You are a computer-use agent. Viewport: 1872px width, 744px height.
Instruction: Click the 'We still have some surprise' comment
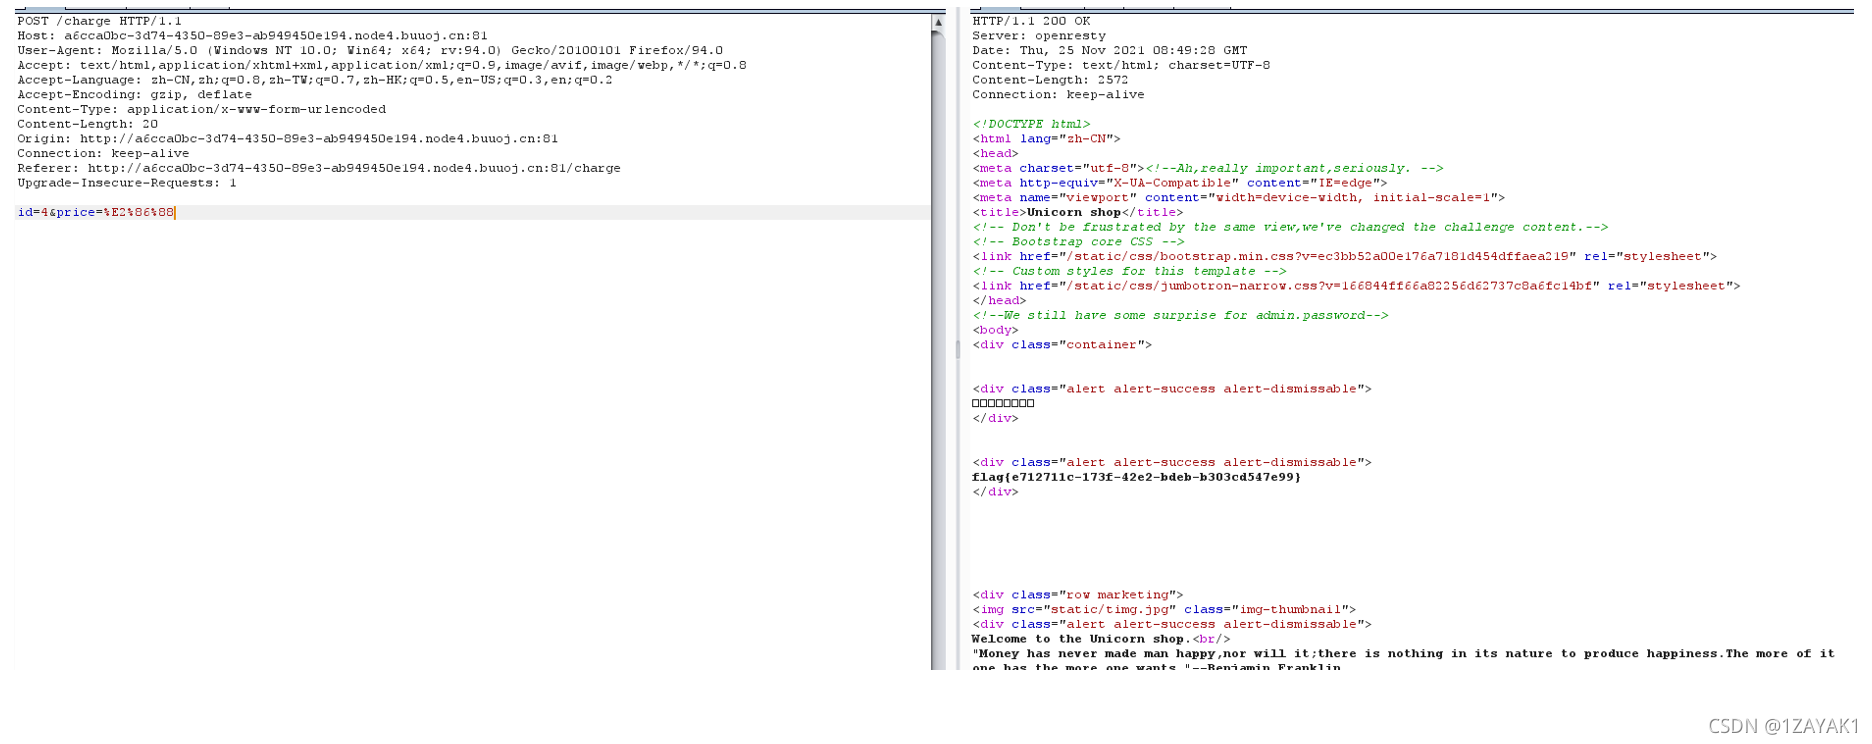tap(1180, 316)
